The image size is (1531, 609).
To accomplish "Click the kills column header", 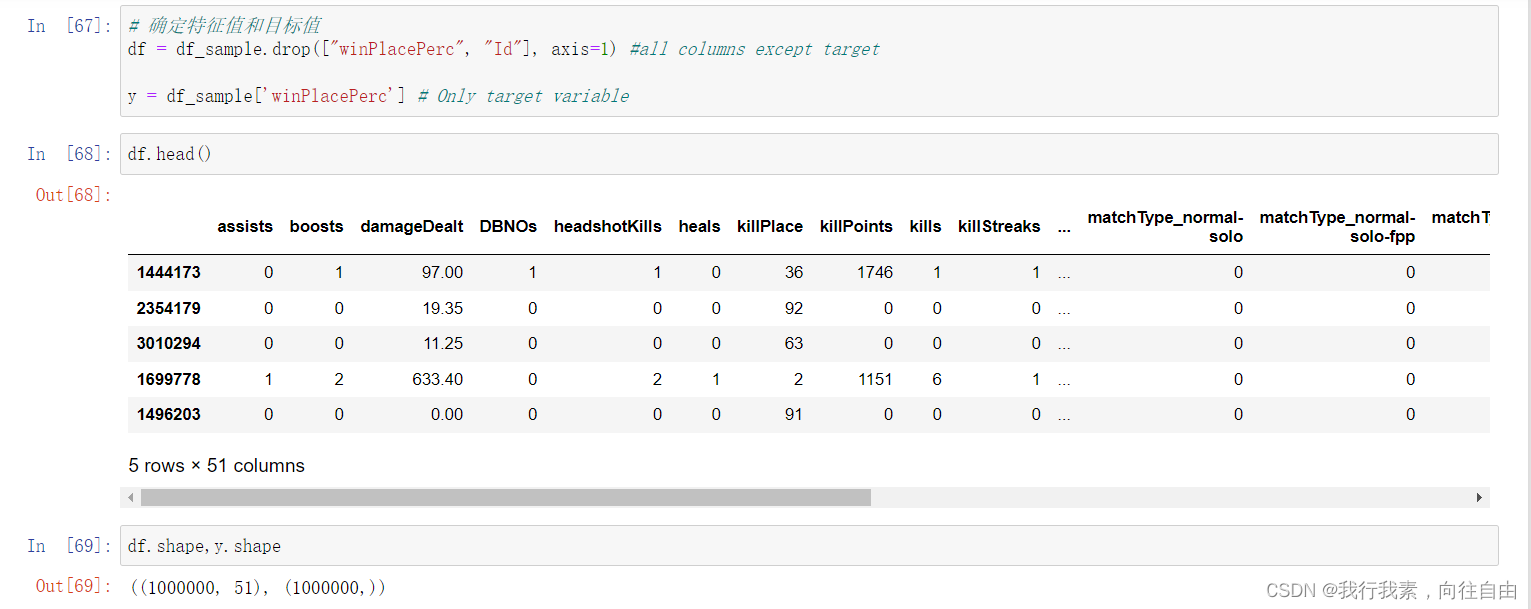I will (925, 226).
